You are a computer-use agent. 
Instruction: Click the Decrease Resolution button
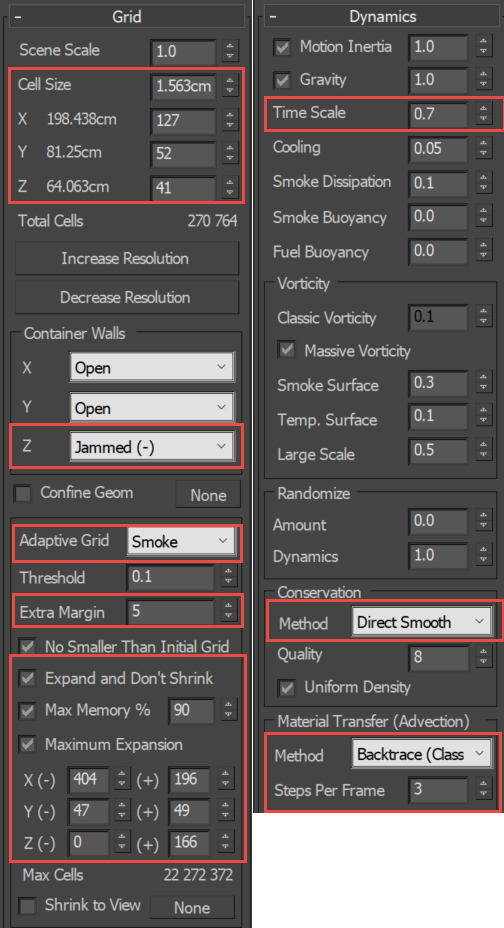tap(127, 298)
